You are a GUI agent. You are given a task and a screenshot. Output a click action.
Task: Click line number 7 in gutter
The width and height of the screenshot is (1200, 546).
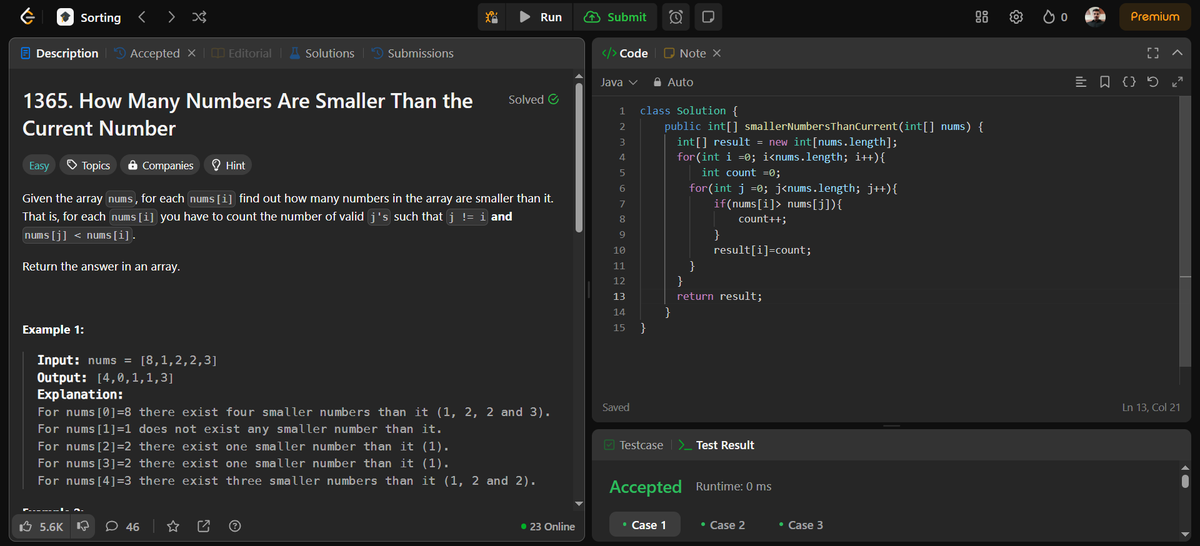pos(622,203)
